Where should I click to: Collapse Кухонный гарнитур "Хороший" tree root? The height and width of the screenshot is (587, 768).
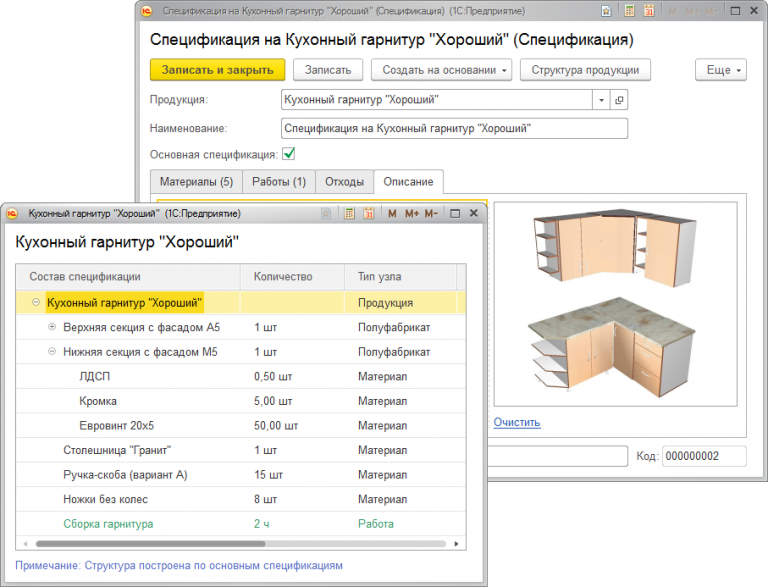point(36,302)
